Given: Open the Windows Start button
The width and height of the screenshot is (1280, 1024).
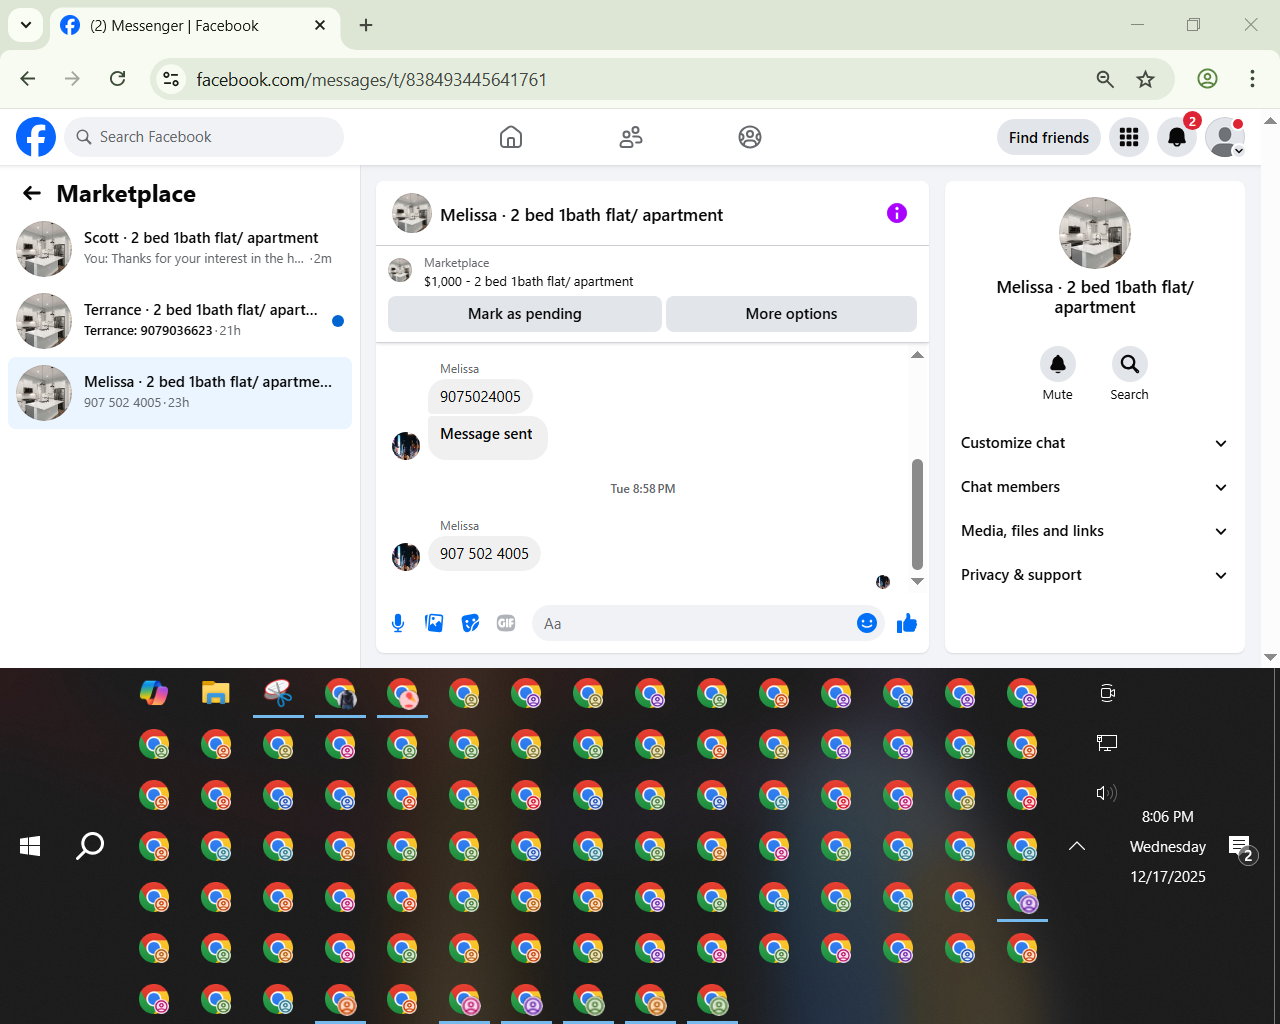Looking at the screenshot, I should pyautogui.click(x=30, y=846).
